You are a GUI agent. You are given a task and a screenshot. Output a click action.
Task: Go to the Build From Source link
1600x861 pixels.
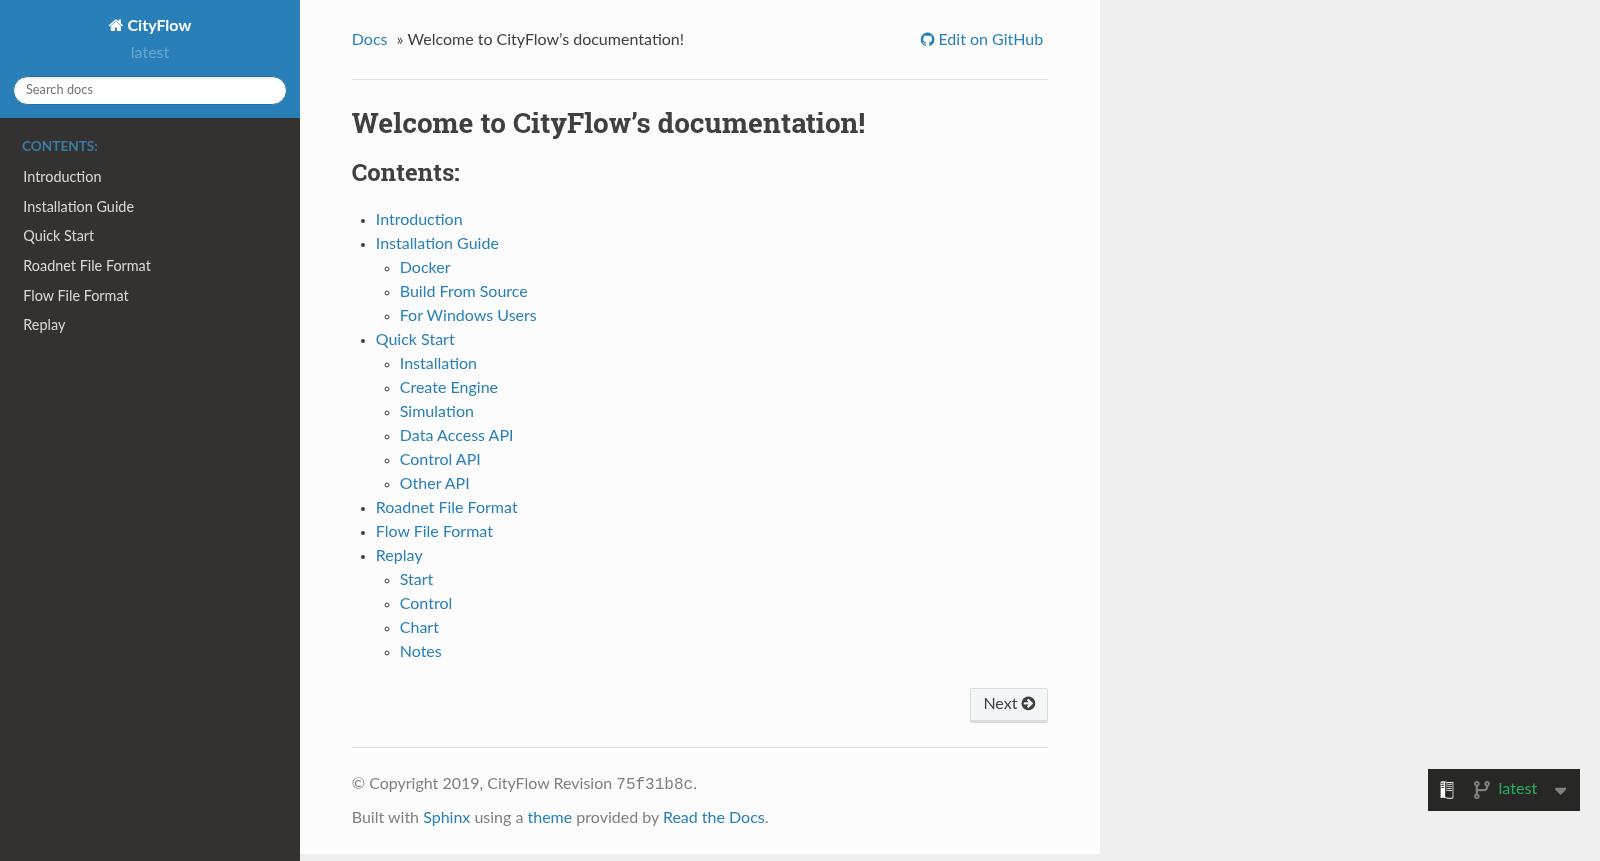point(463,292)
